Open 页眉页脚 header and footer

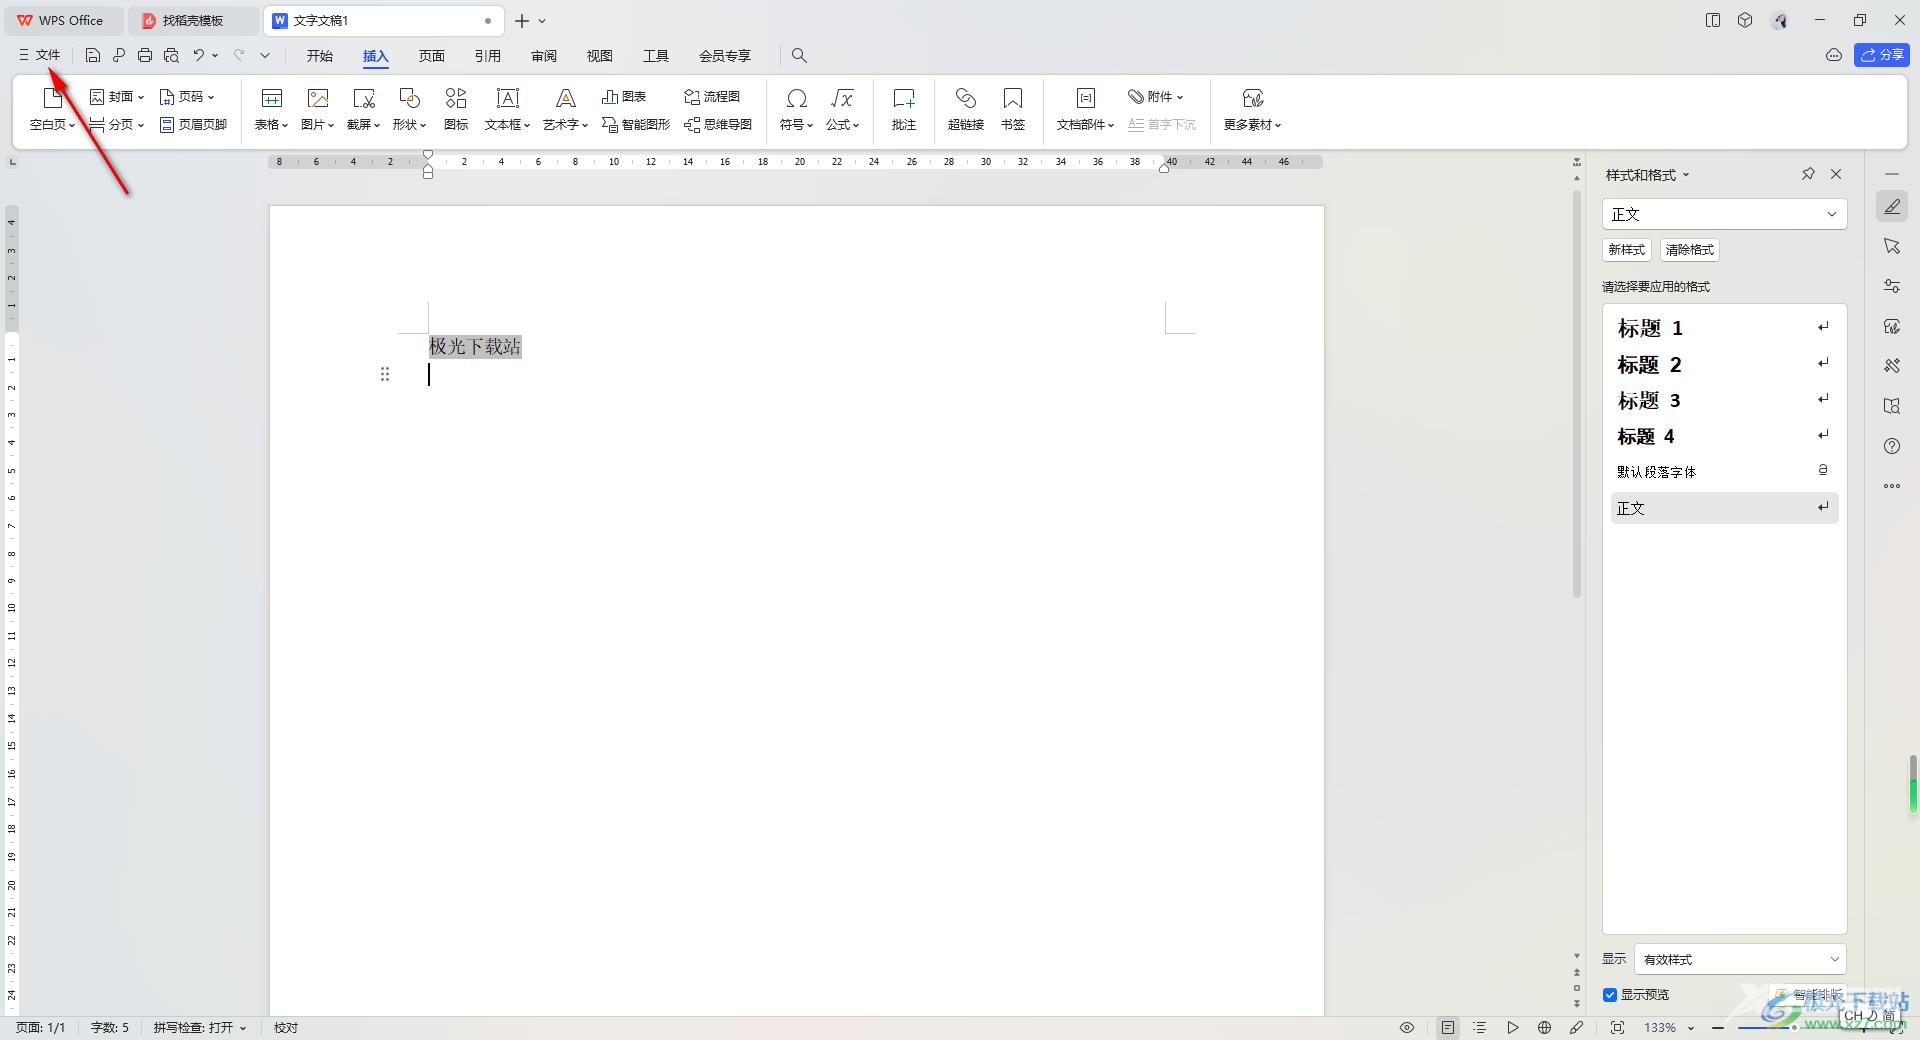click(x=194, y=125)
